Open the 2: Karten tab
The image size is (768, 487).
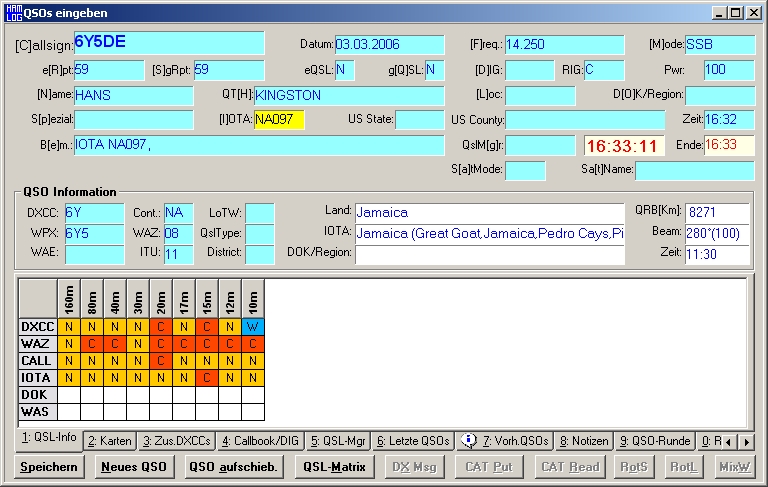click(x=109, y=441)
